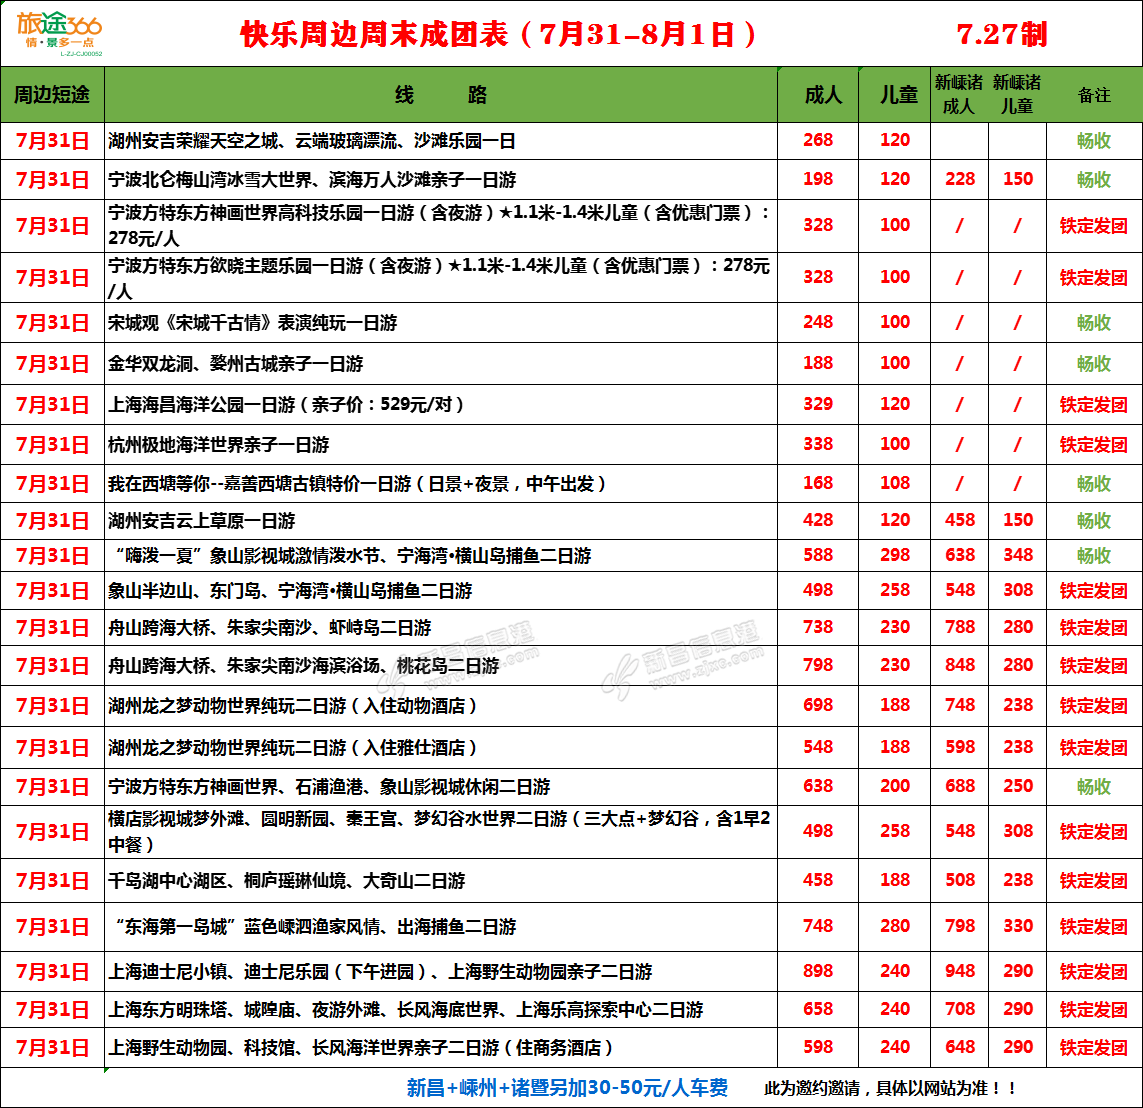Click the 旅途366 logo
The width and height of the screenshot is (1143, 1108).
[x=59, y=33]
